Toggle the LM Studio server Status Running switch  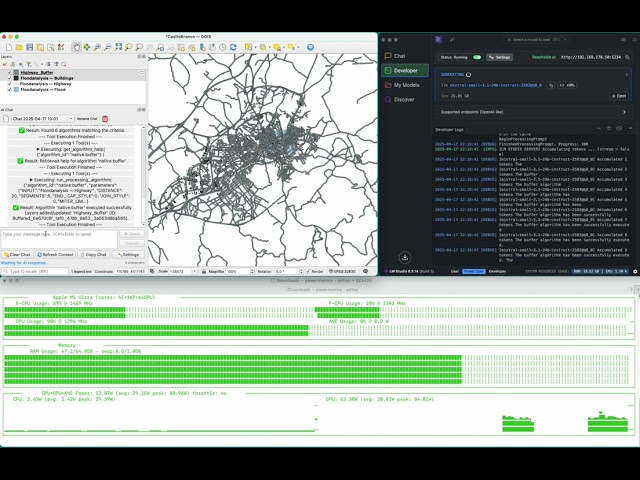pyautogui.click(x=477, y=57)
